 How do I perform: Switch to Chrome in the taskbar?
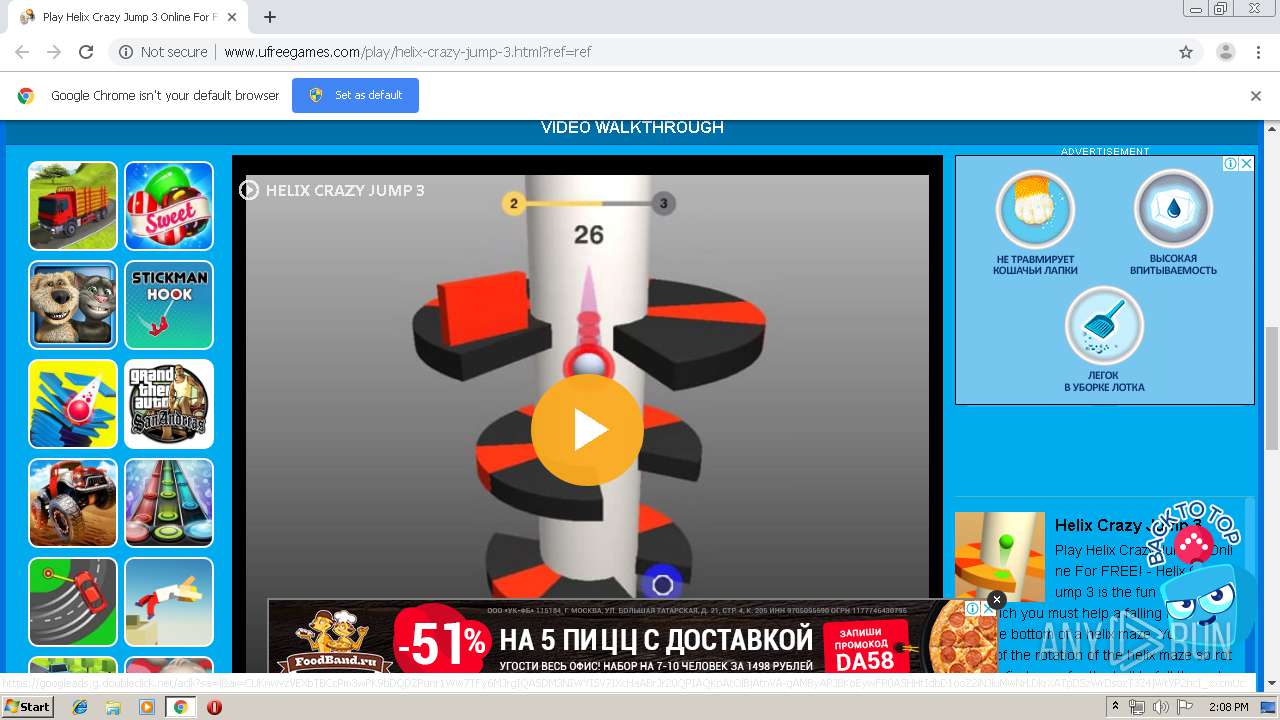coord(180,707)
